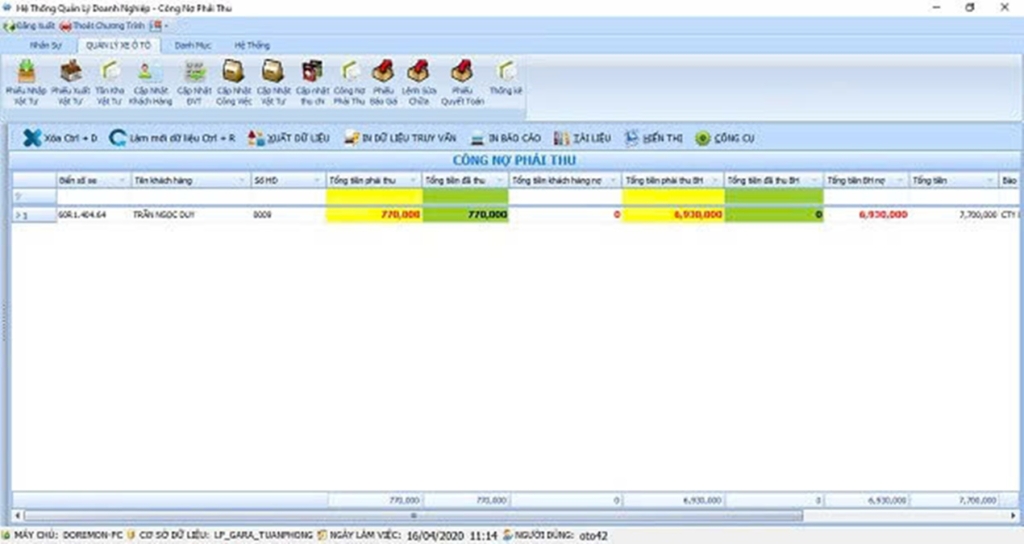Open Cập nhật thu chi icon
The image size is (1024, 544).
[312, 71]
